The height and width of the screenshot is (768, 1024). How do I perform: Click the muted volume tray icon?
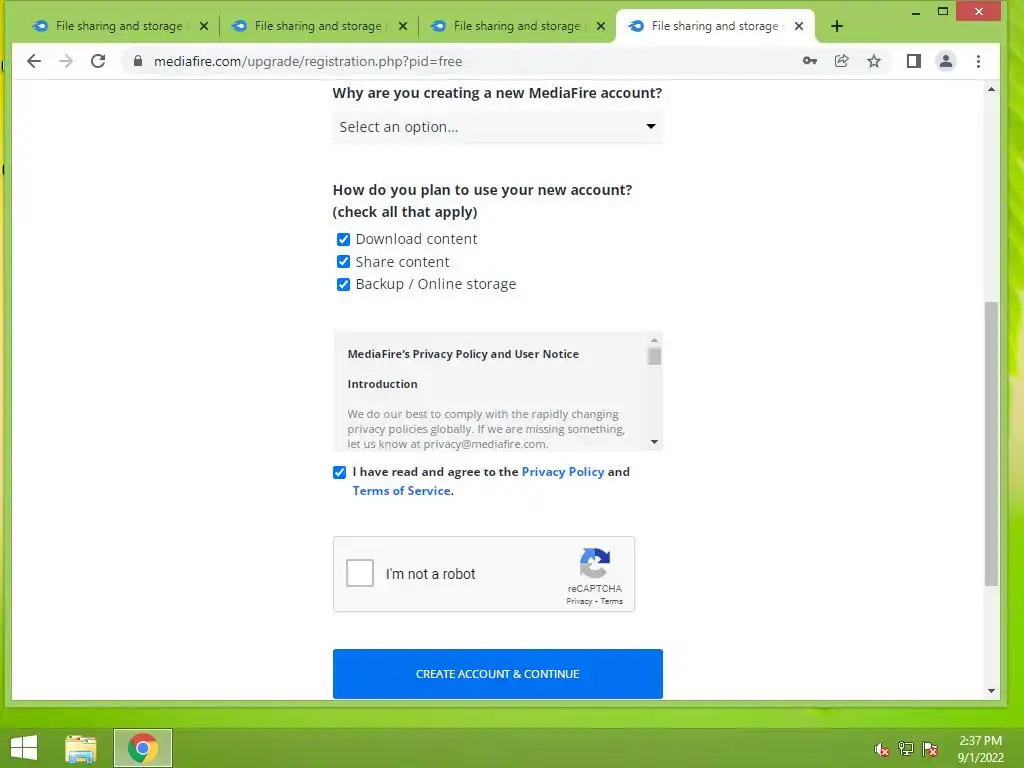(882, 749)
